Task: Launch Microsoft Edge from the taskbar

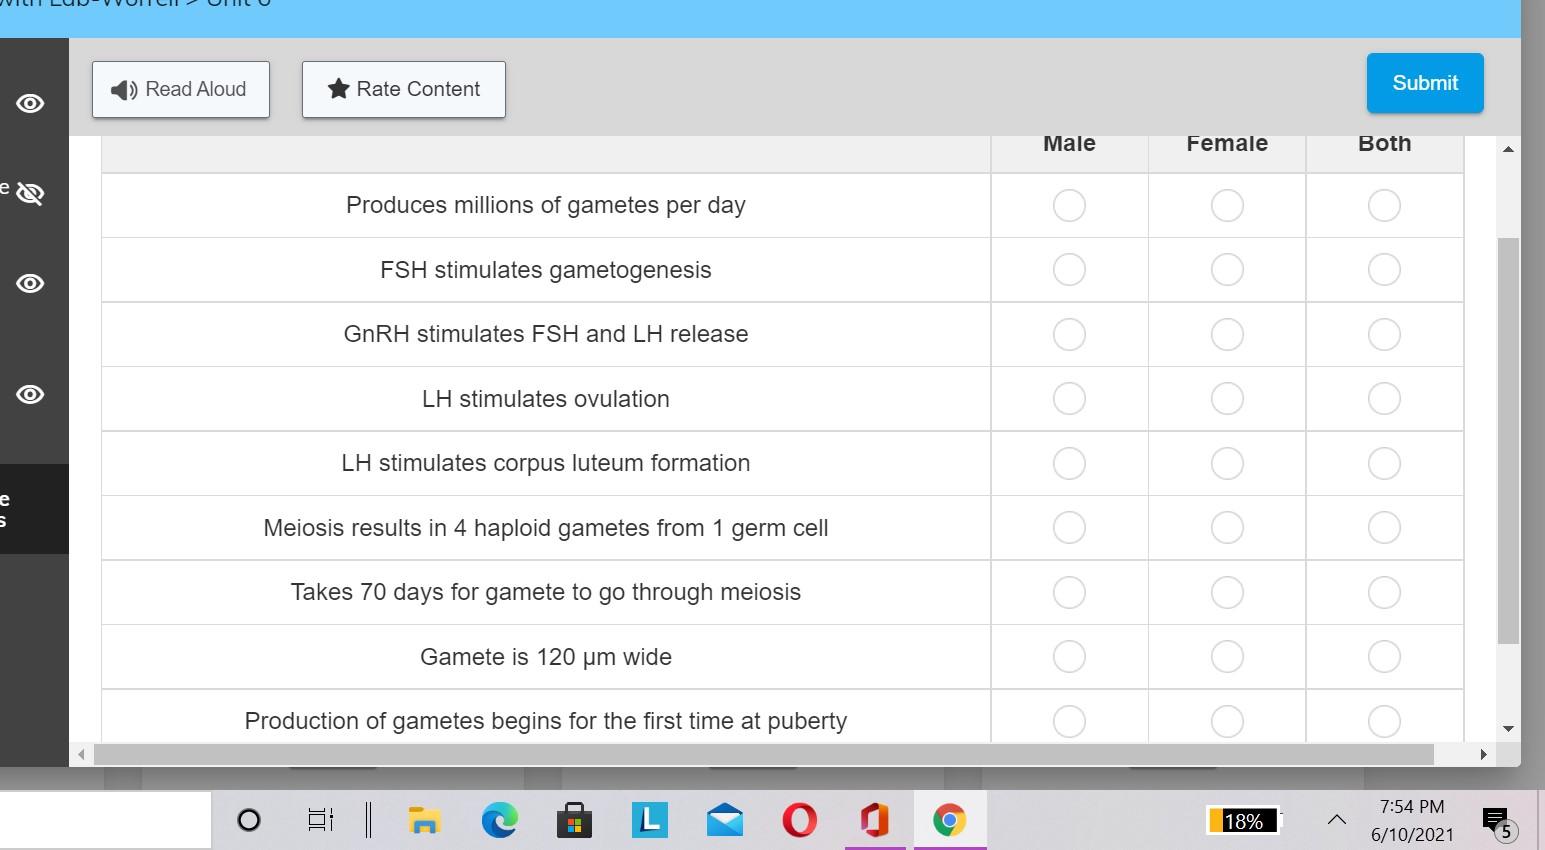Action: pyautogui.click(x=499, y=820)
